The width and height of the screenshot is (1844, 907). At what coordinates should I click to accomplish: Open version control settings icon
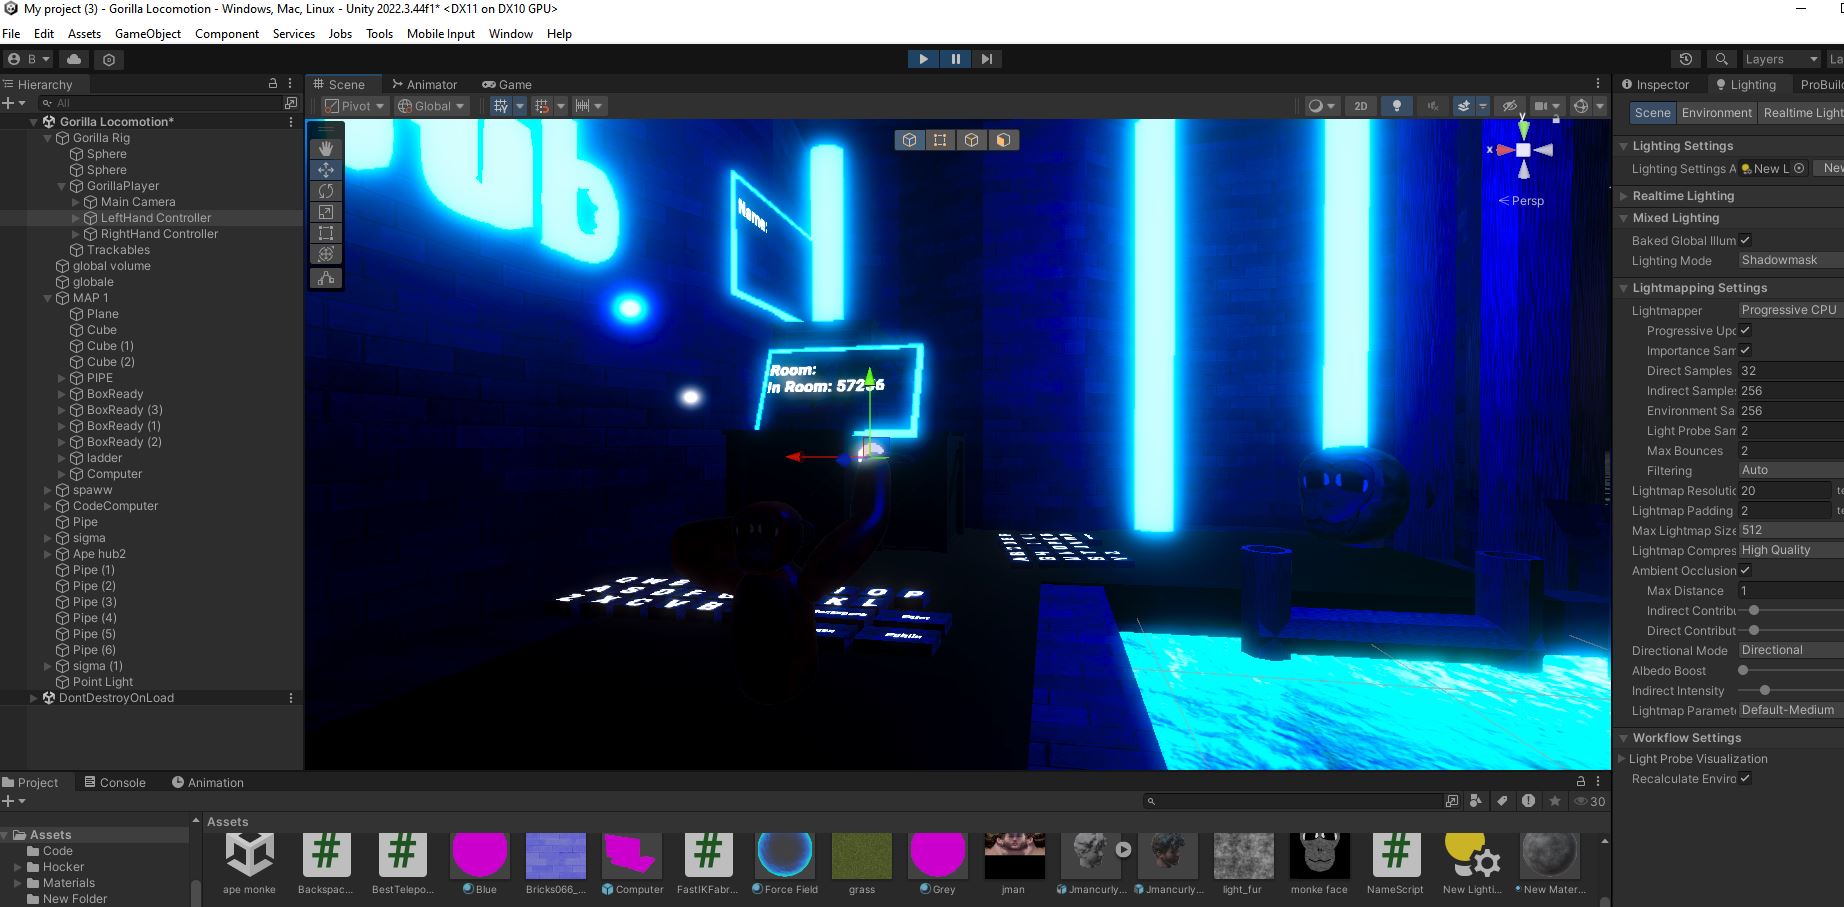point(109,59)
